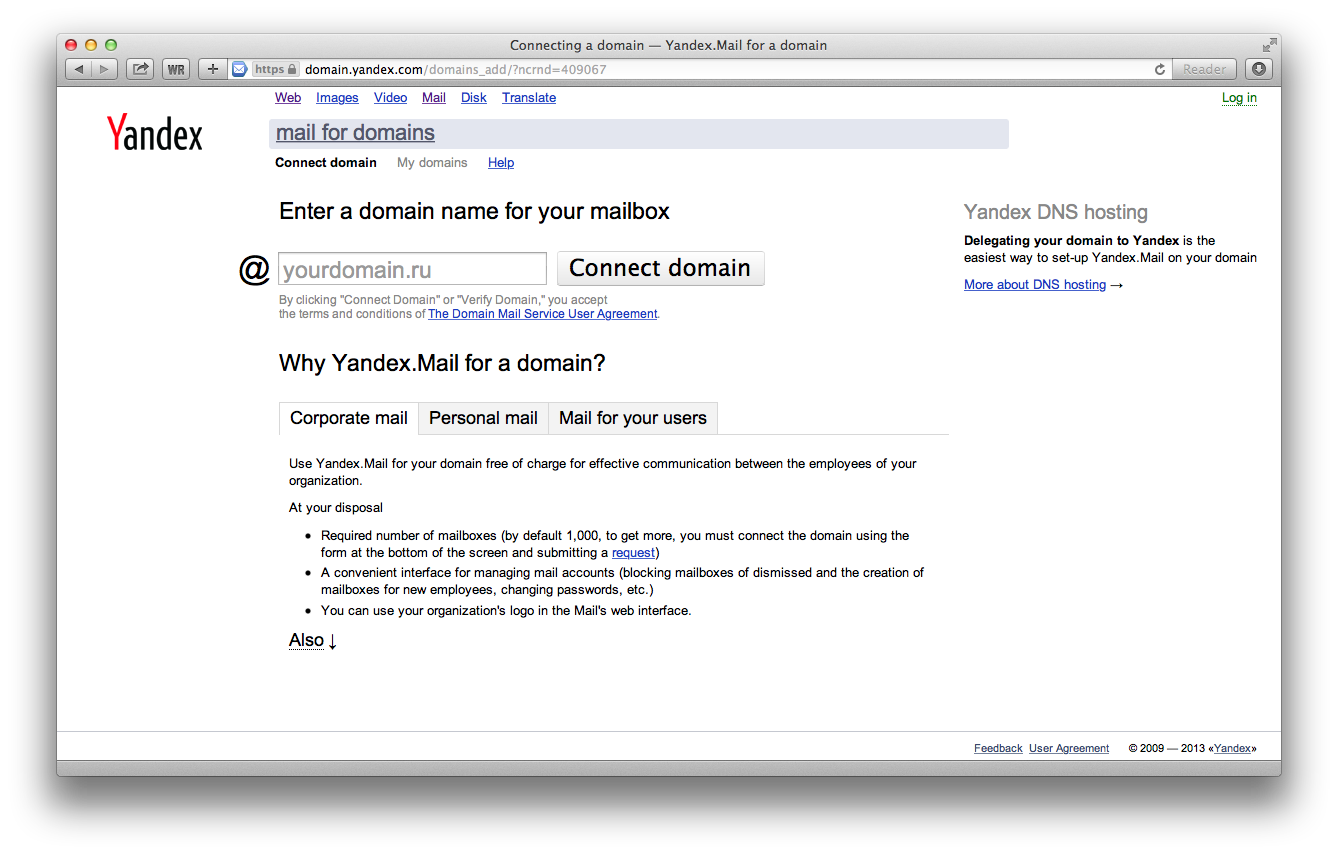Click the 'mail for domains' heading link
Viewport: 1338px width, 855px height.
click(355, 133)
